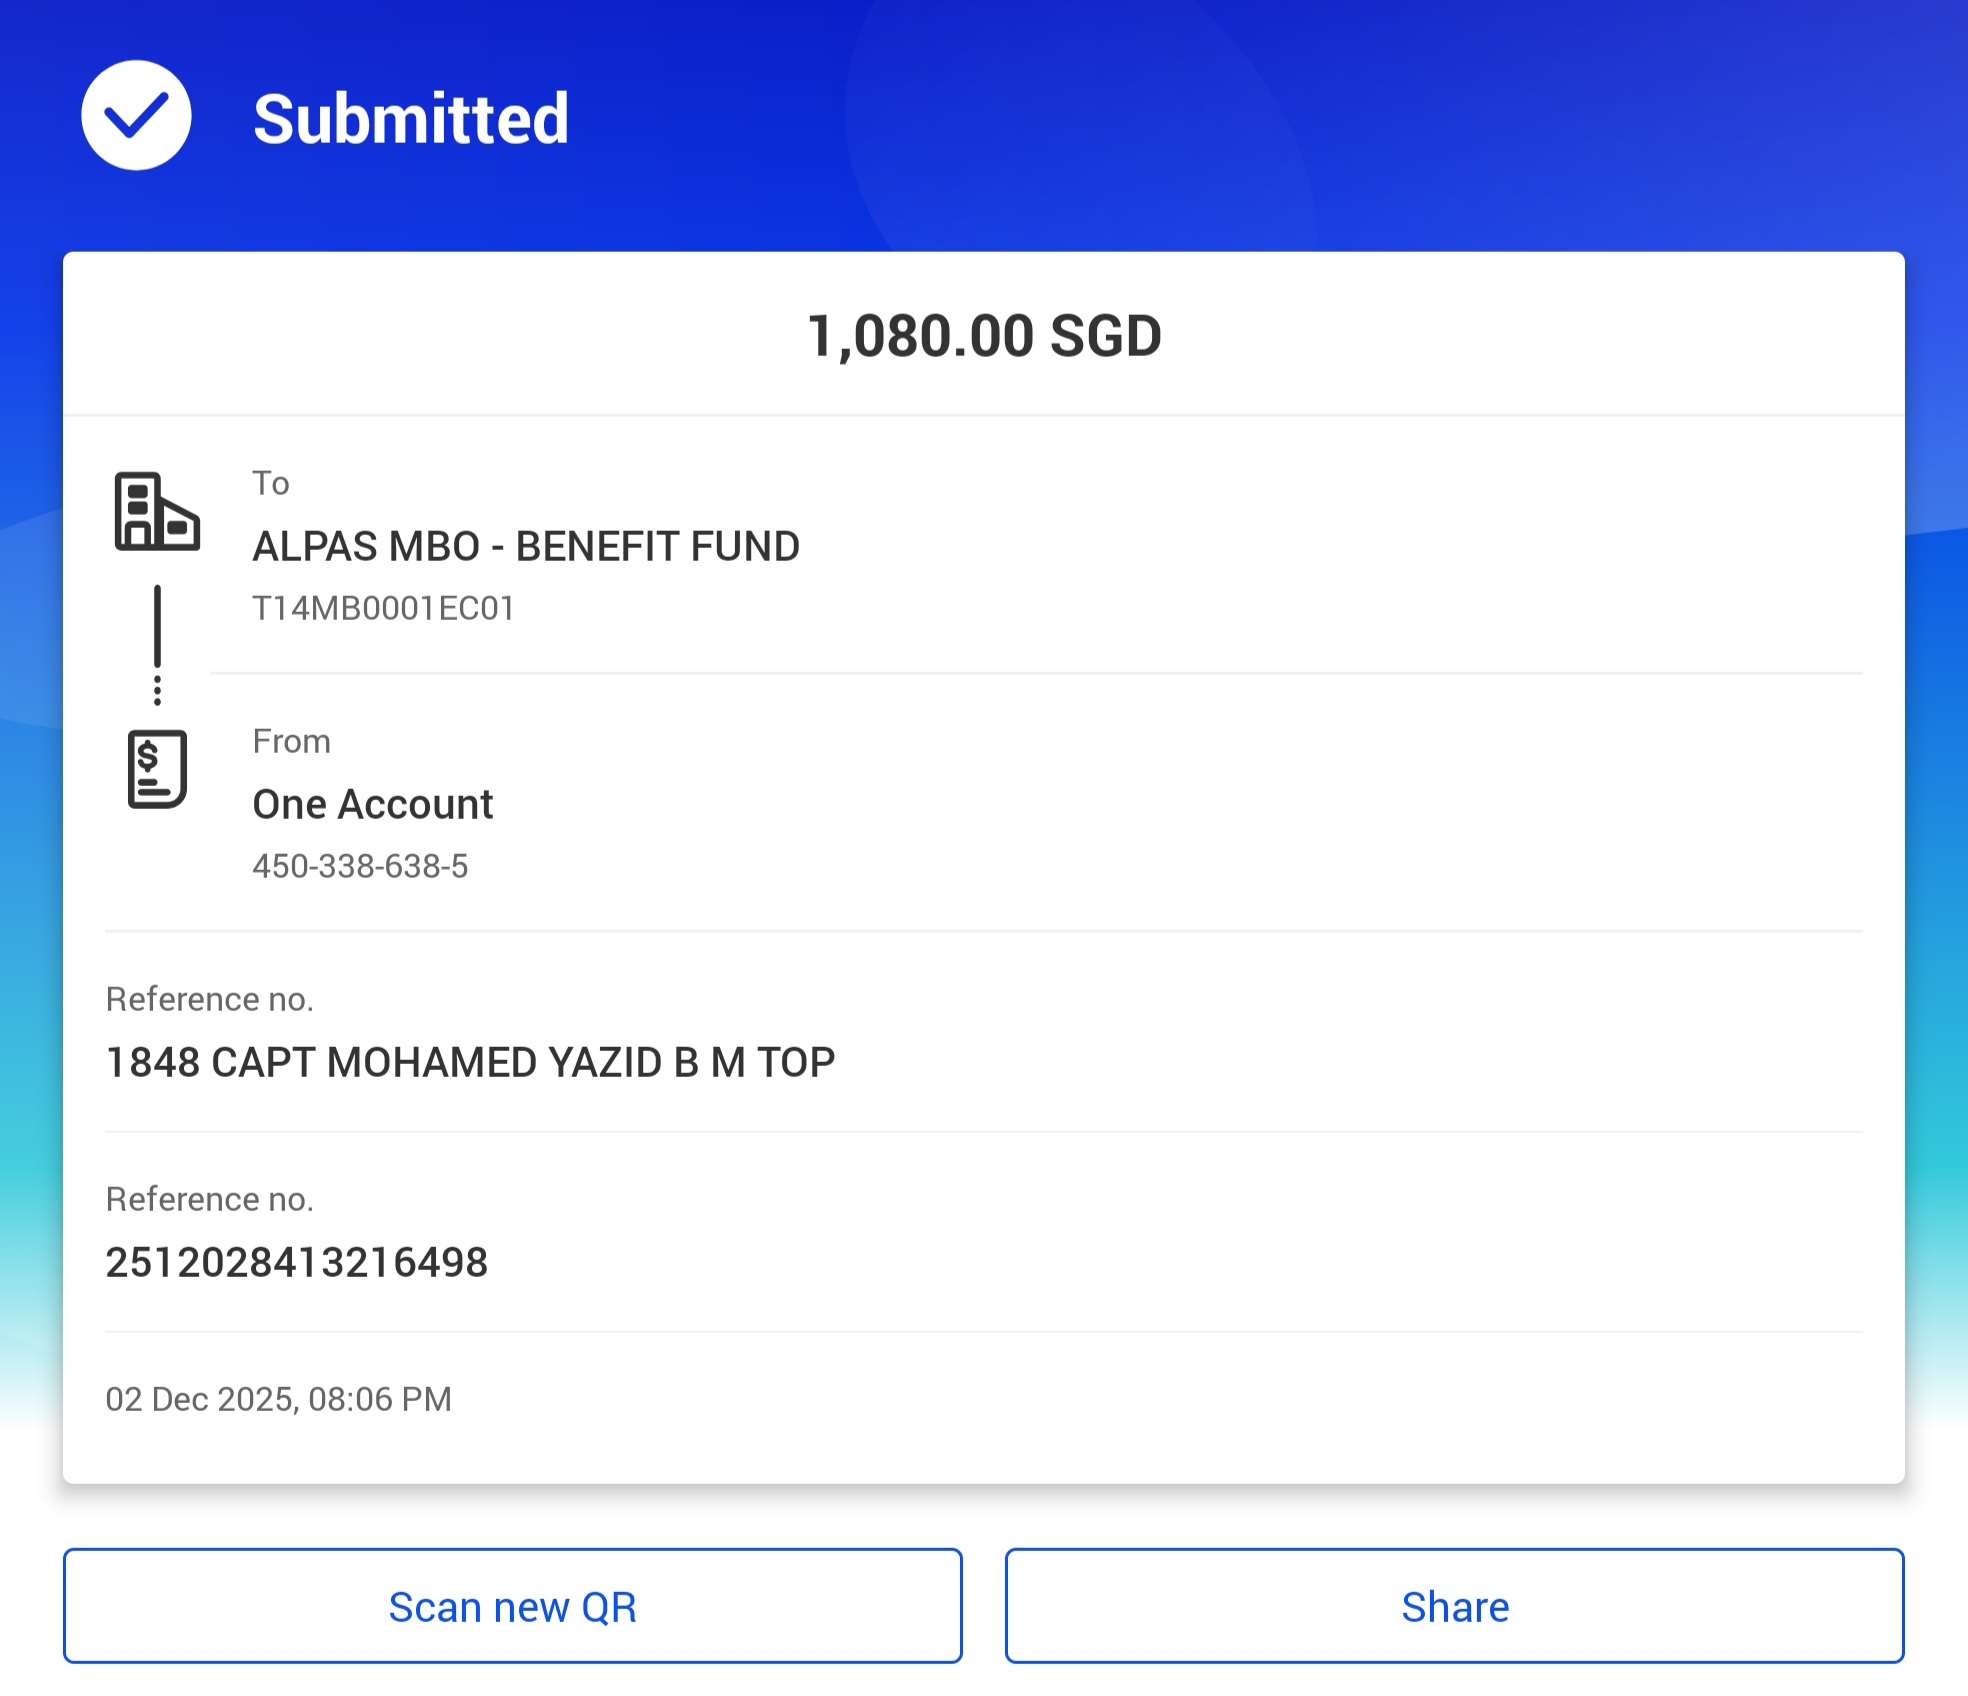Click the Scan new QR button
Viewport: 1968px width, 1696px height.
click(x=513, y=1606)
